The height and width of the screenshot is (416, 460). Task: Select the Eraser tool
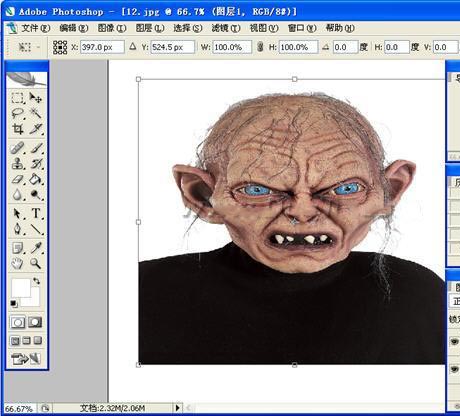tap(17, 179)
